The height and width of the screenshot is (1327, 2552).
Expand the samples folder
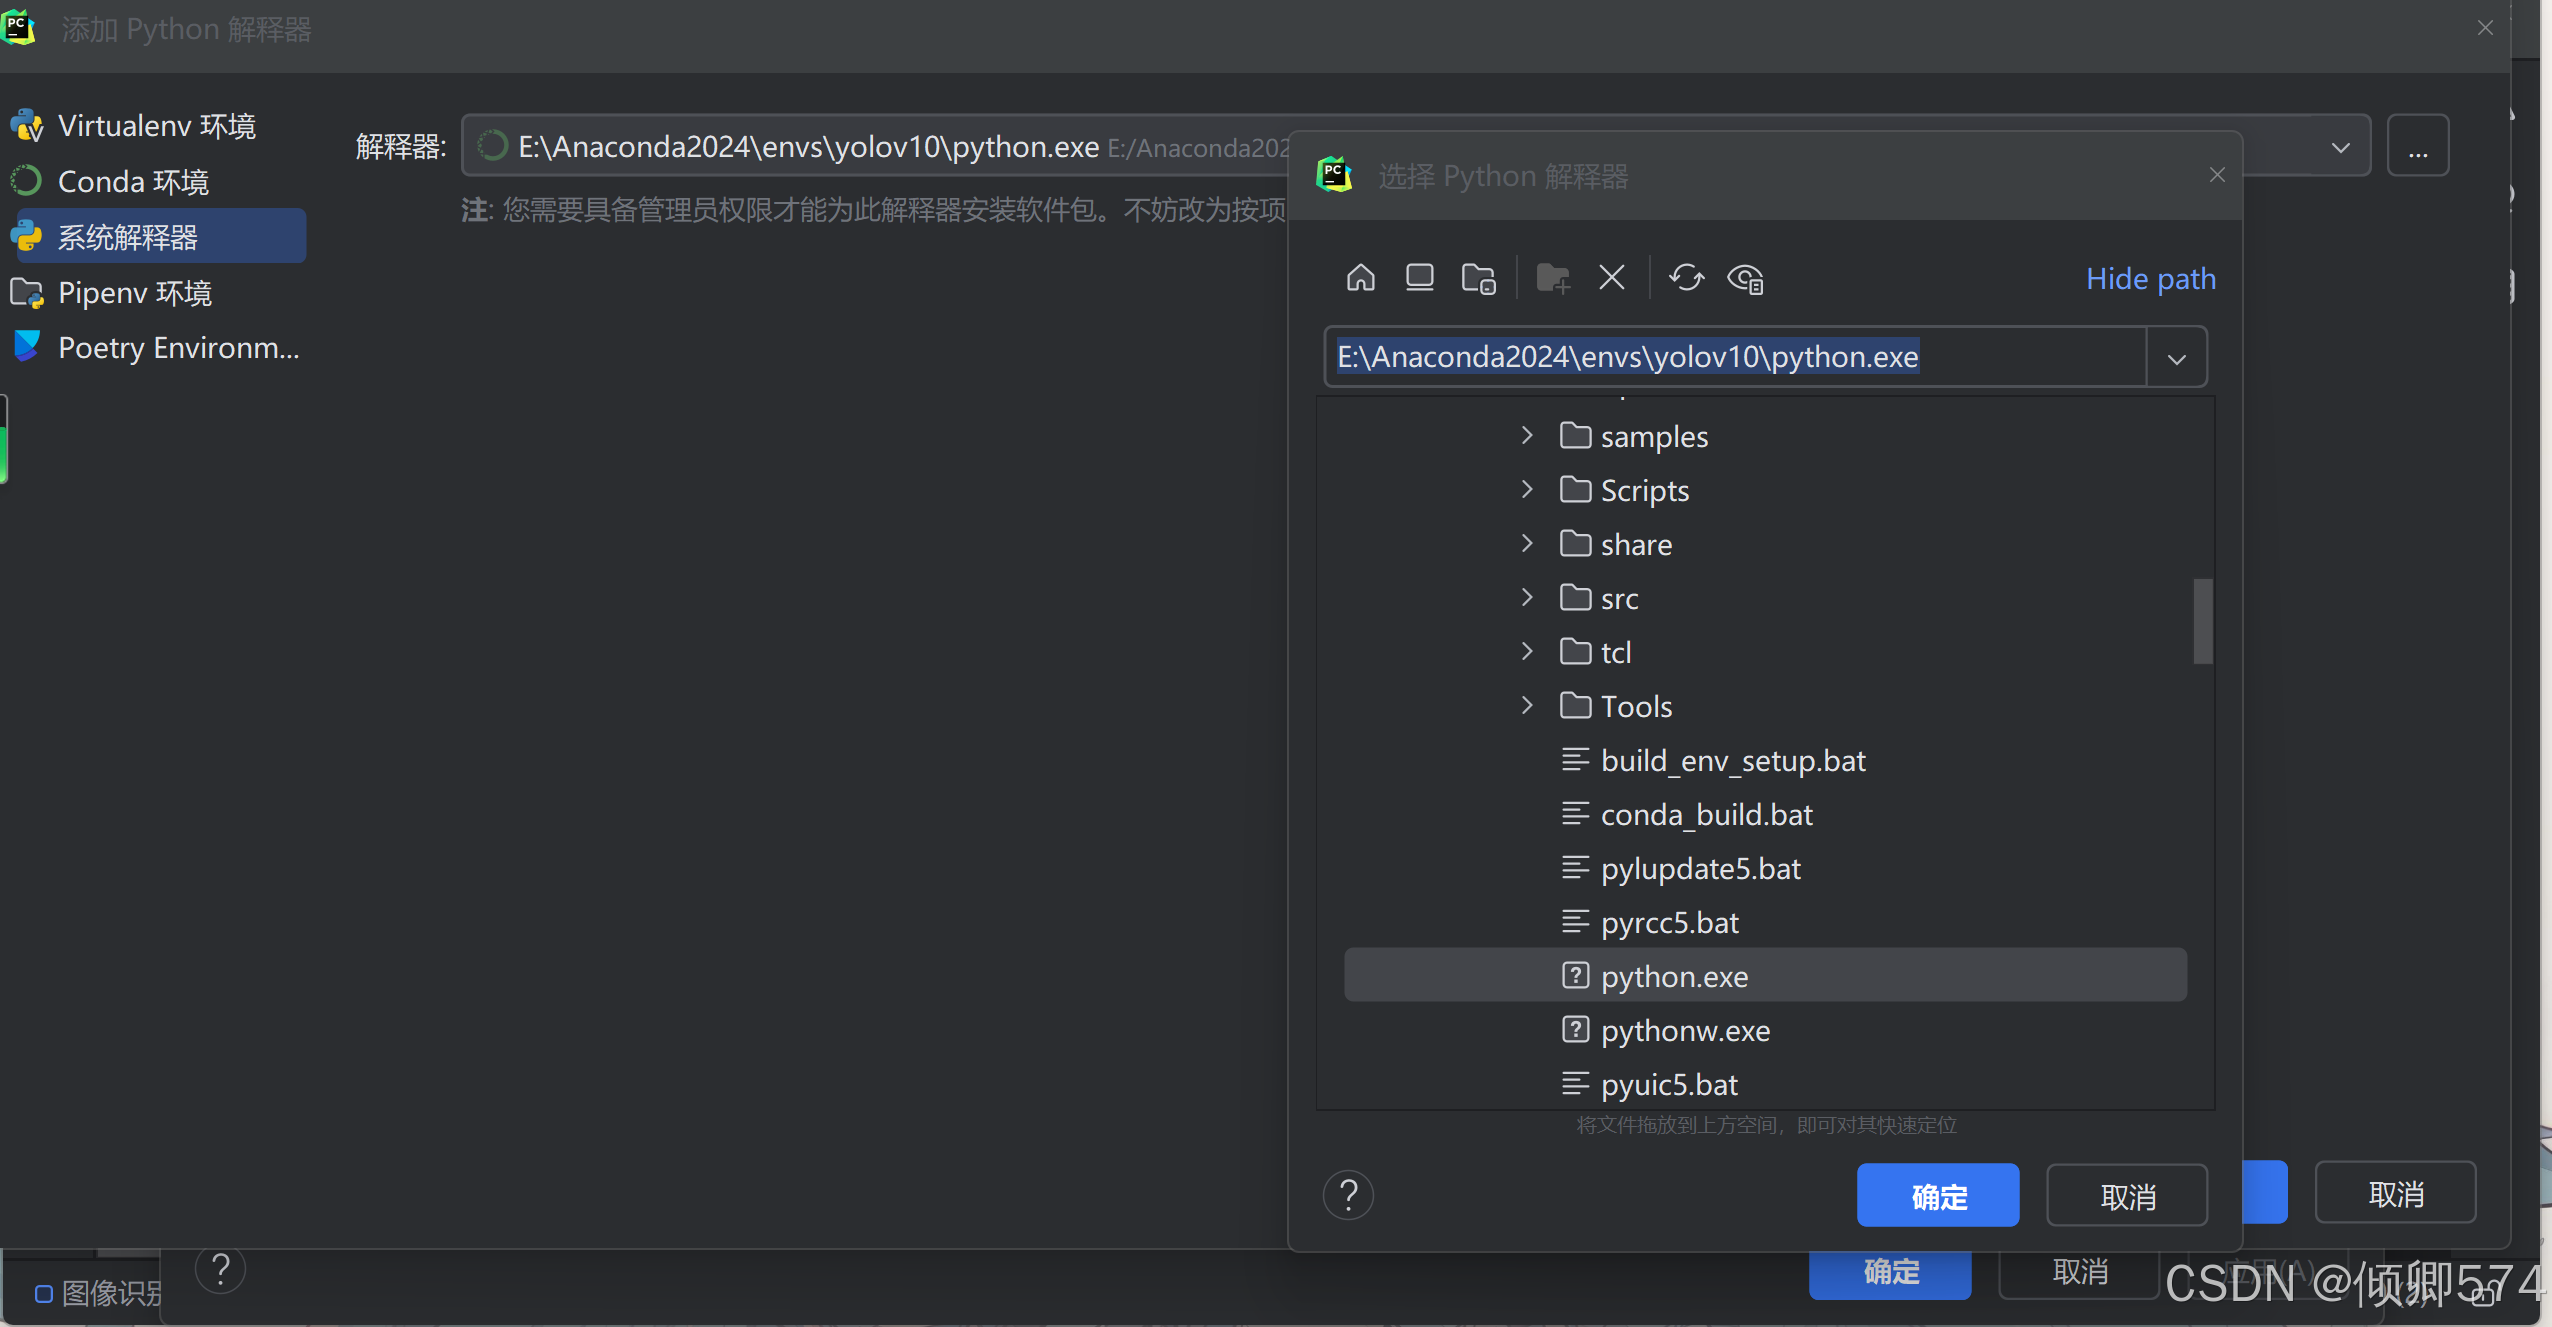point(1526,435)
